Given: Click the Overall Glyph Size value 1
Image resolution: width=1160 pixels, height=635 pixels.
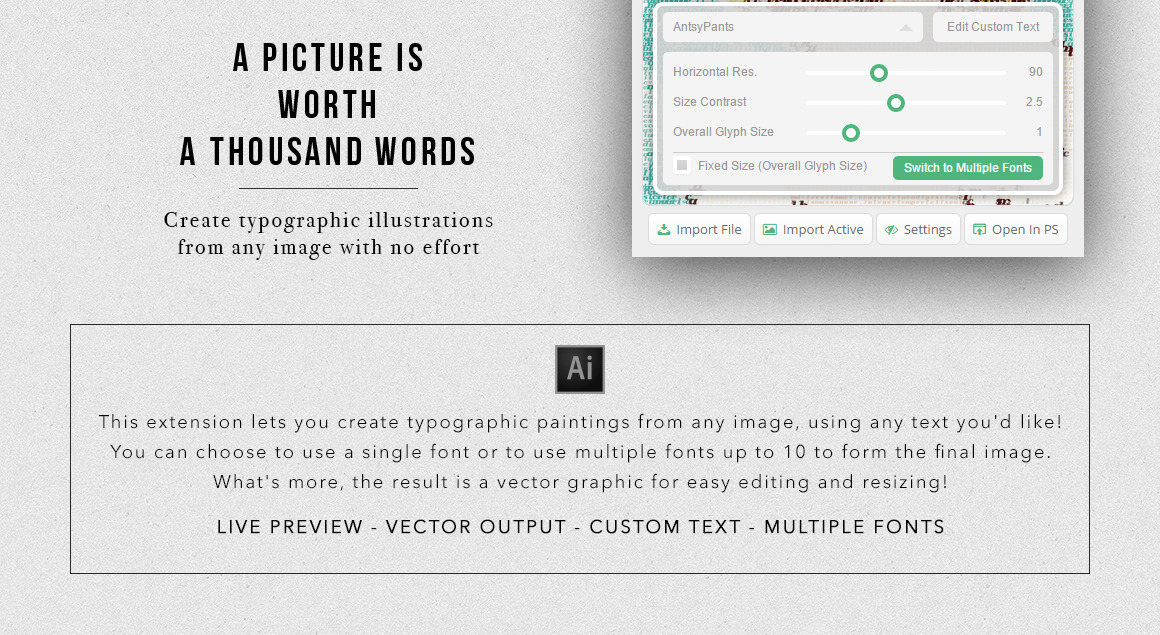Looking at the screenshot, I should tap(1039, 132).
